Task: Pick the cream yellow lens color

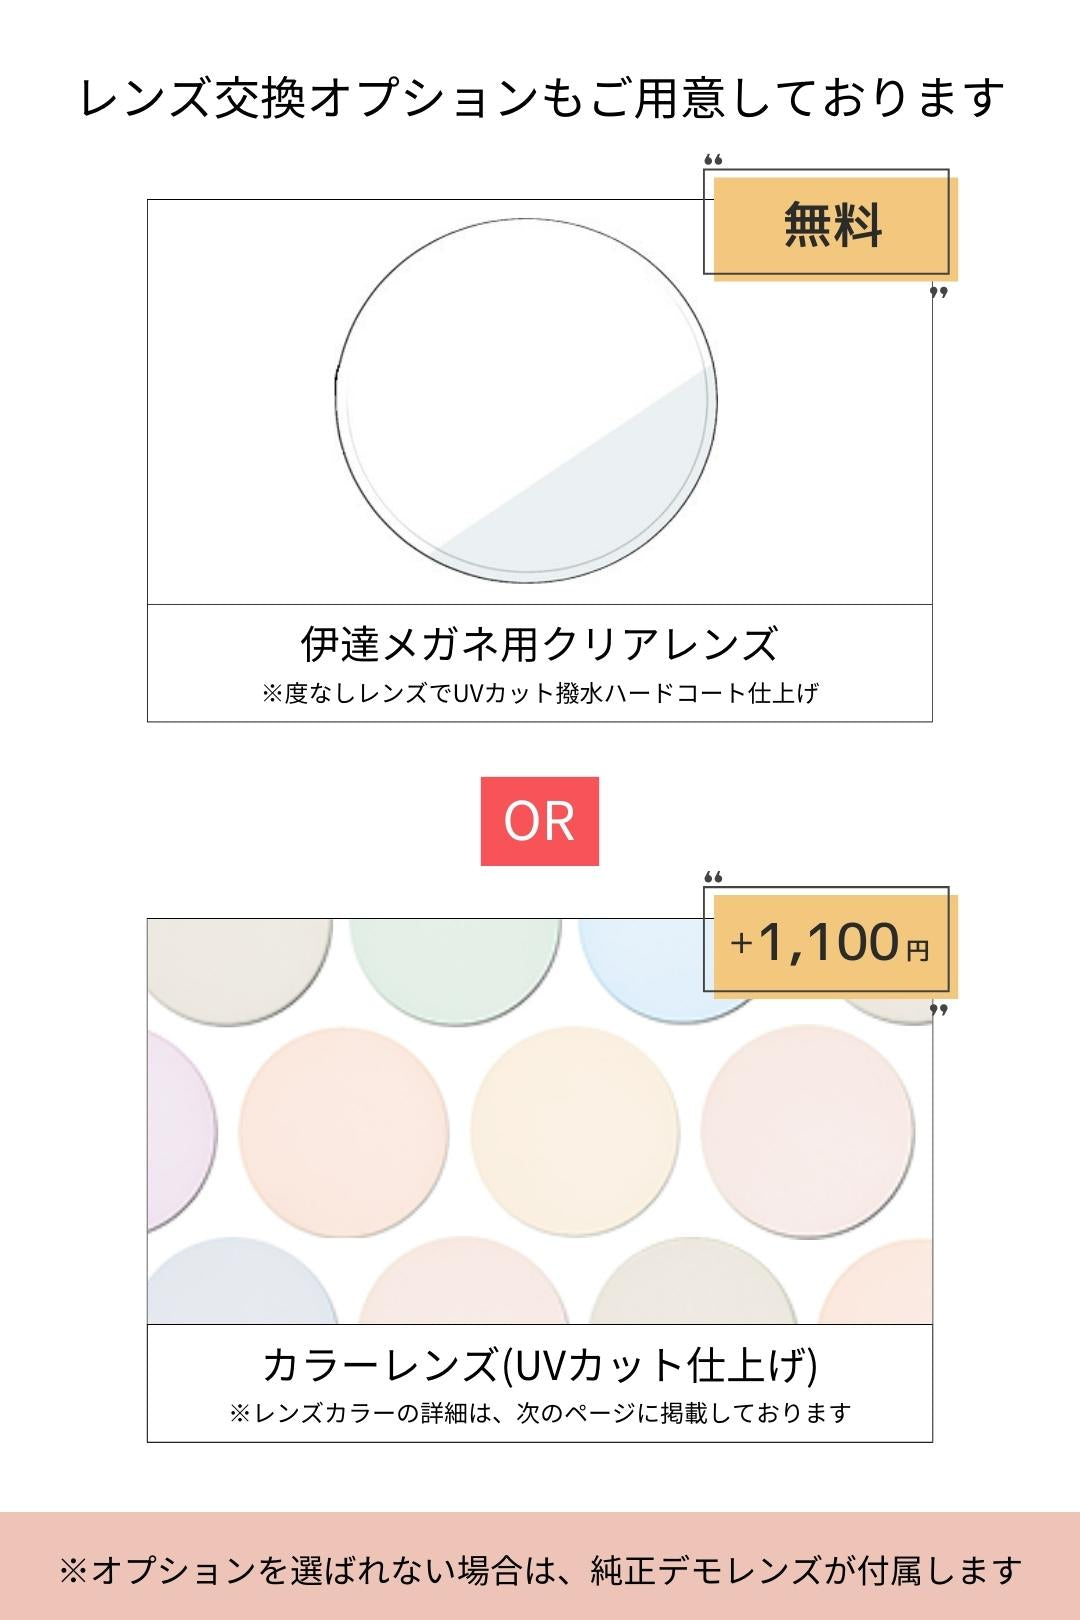Action: click(x=574, y=1131)
